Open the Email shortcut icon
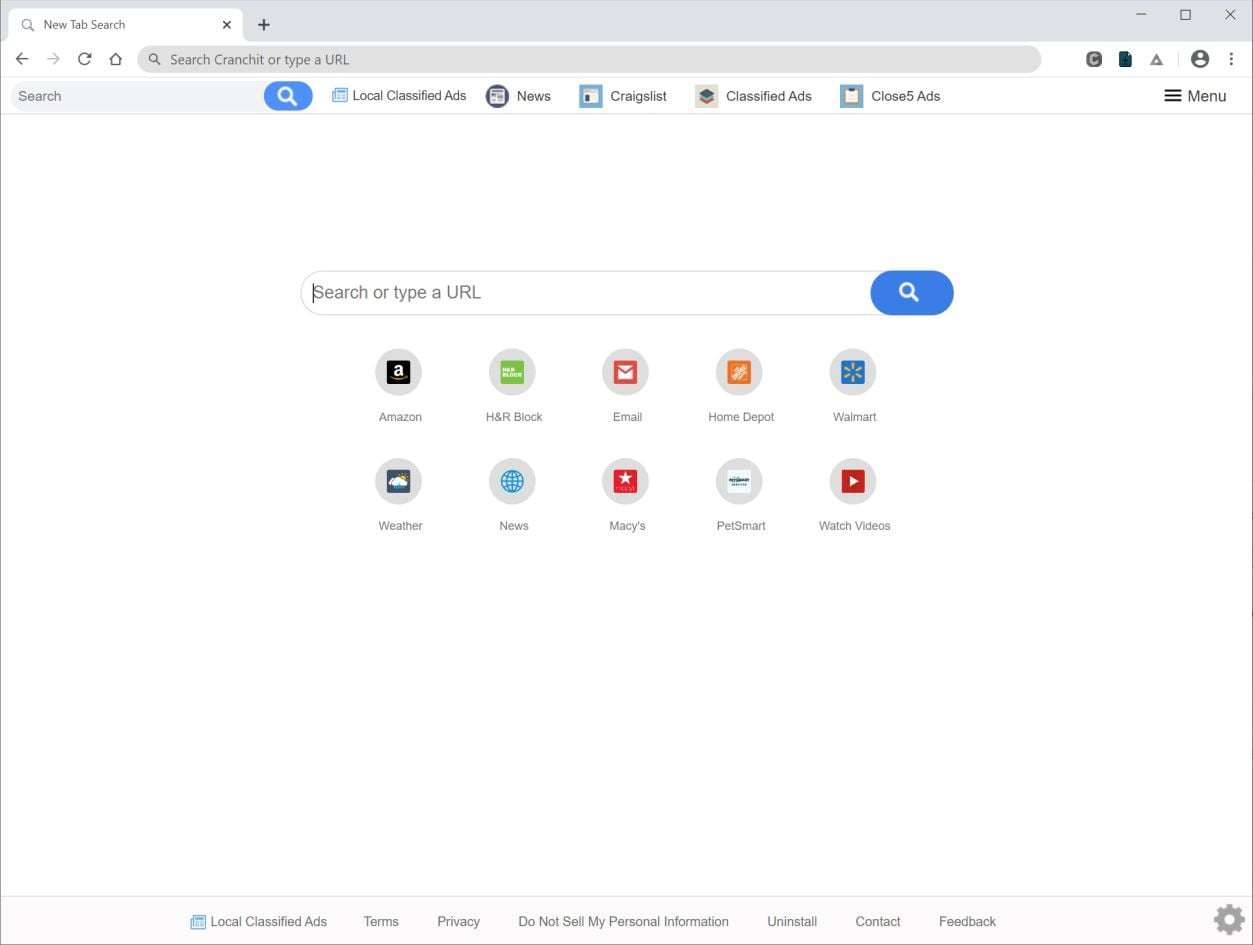This screenshot has width=1253, height=945. pyautogui.click(x=625, y=373)
